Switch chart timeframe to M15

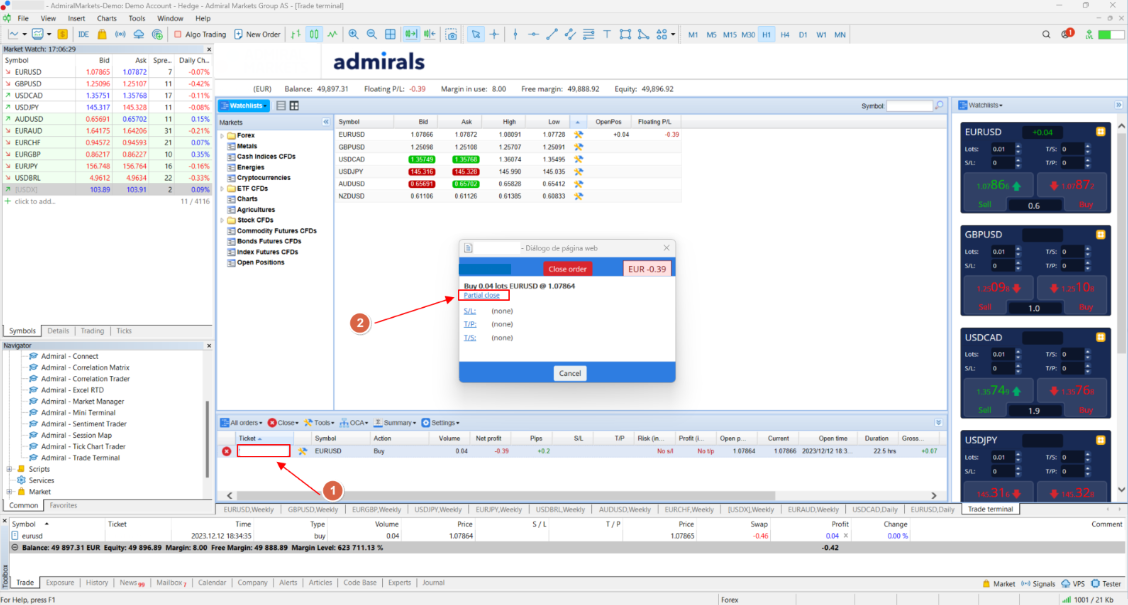pos(729,35)
